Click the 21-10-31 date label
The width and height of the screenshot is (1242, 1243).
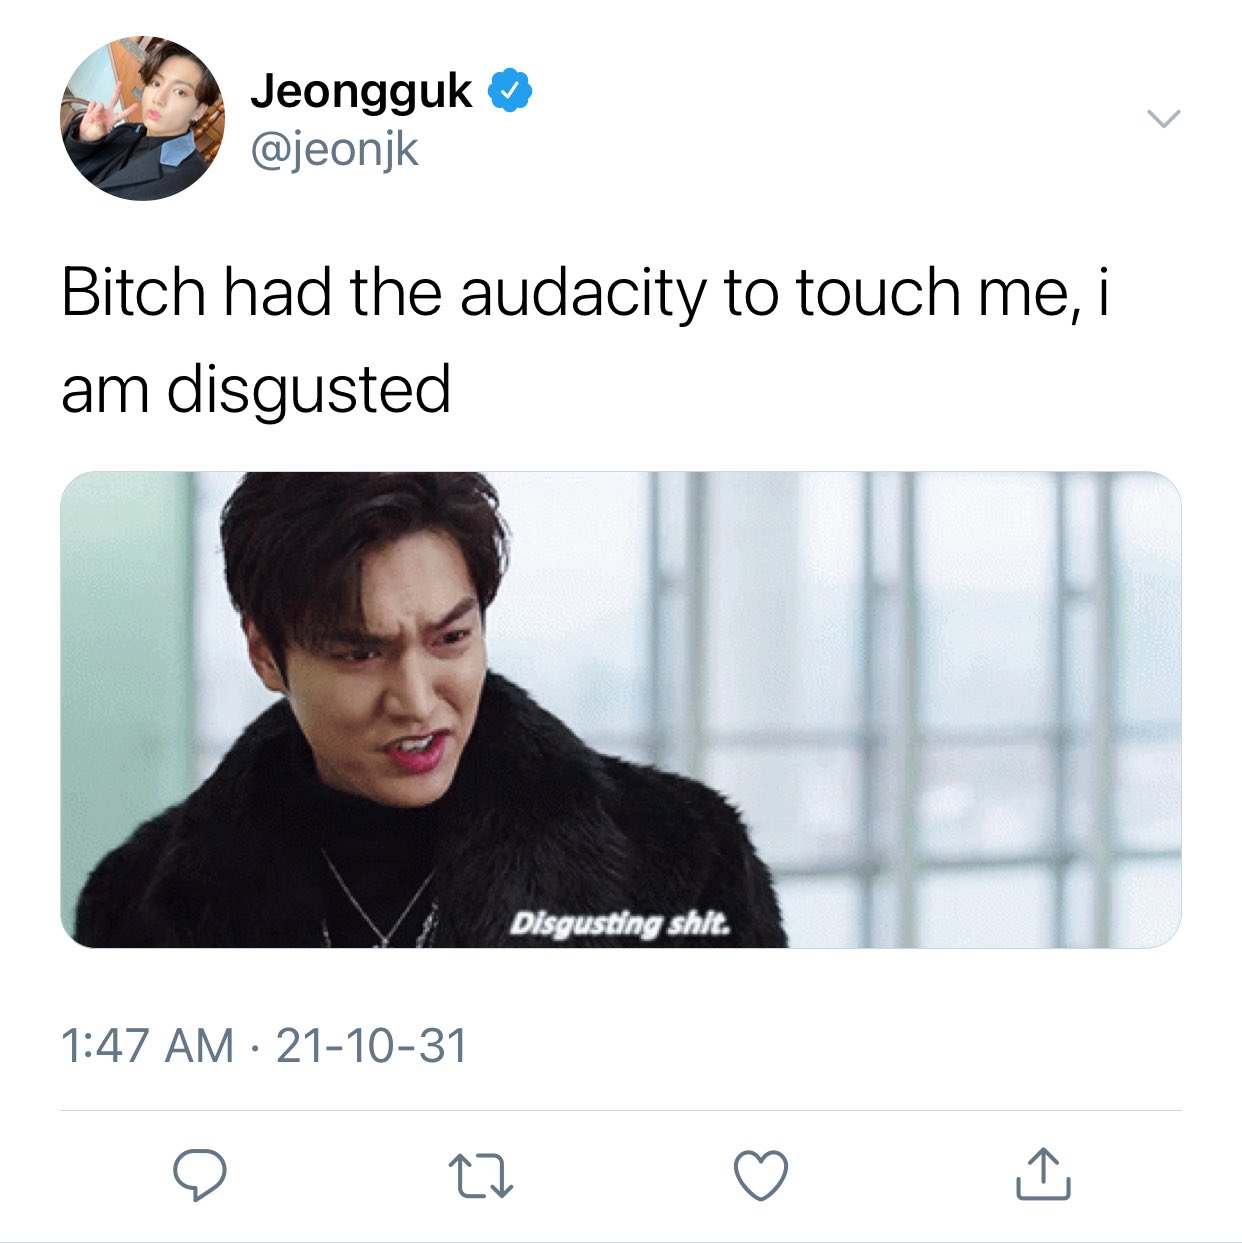pos(372,1046)
